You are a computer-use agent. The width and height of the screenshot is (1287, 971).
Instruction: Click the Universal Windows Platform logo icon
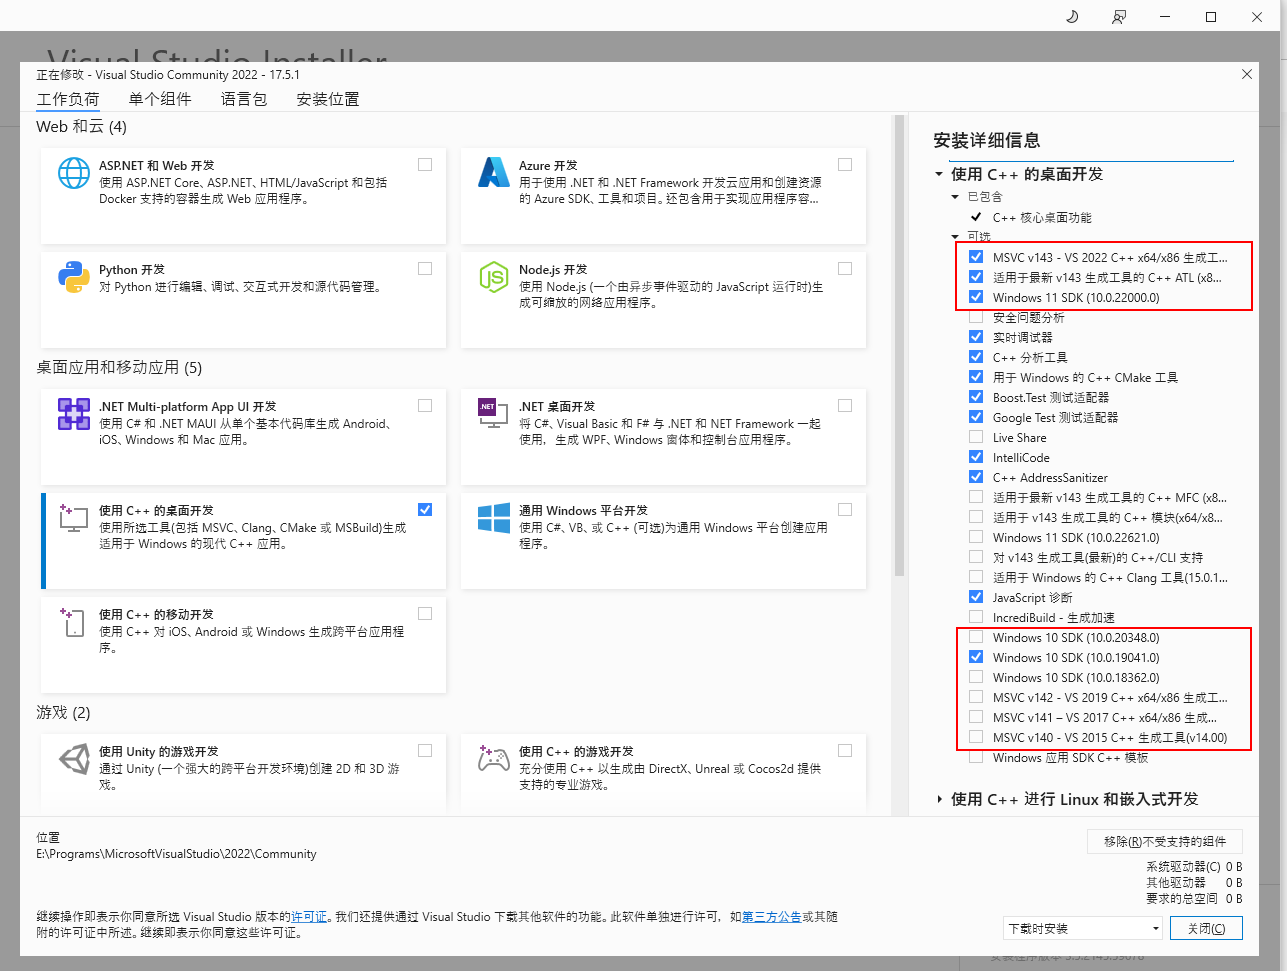click(494, 518)
